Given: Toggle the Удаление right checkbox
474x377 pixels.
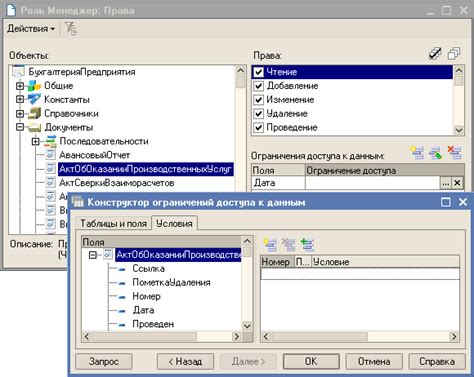Looking at the screenshot, I should 259,114.
